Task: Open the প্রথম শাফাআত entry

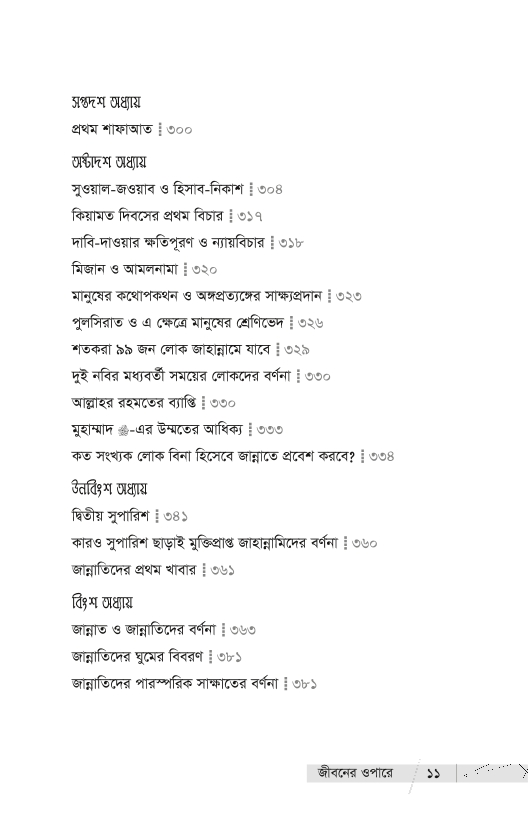Action: [x=132, y=129]
